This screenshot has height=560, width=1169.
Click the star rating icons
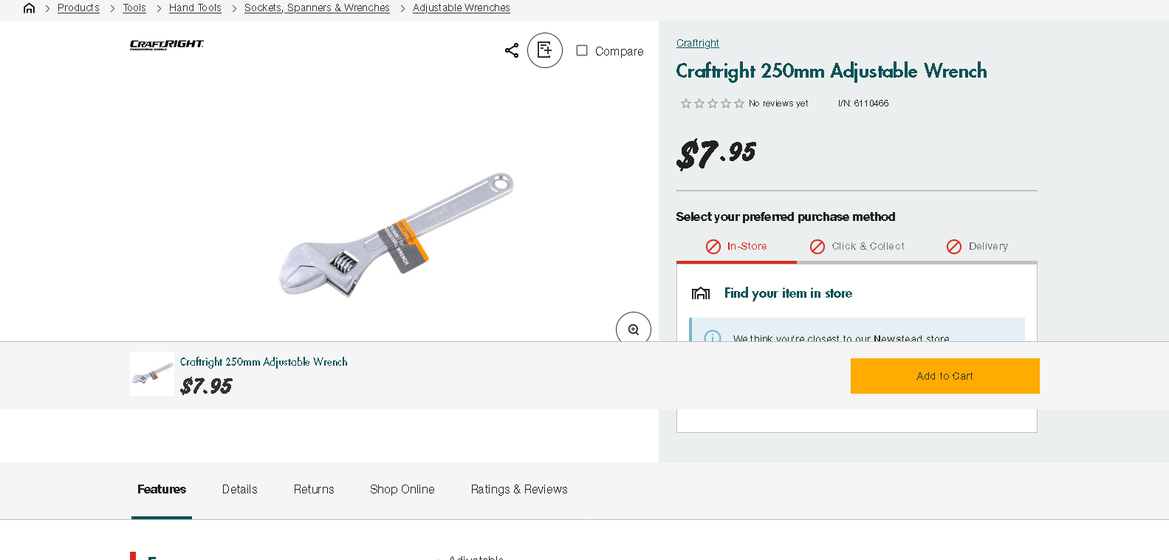712,104
